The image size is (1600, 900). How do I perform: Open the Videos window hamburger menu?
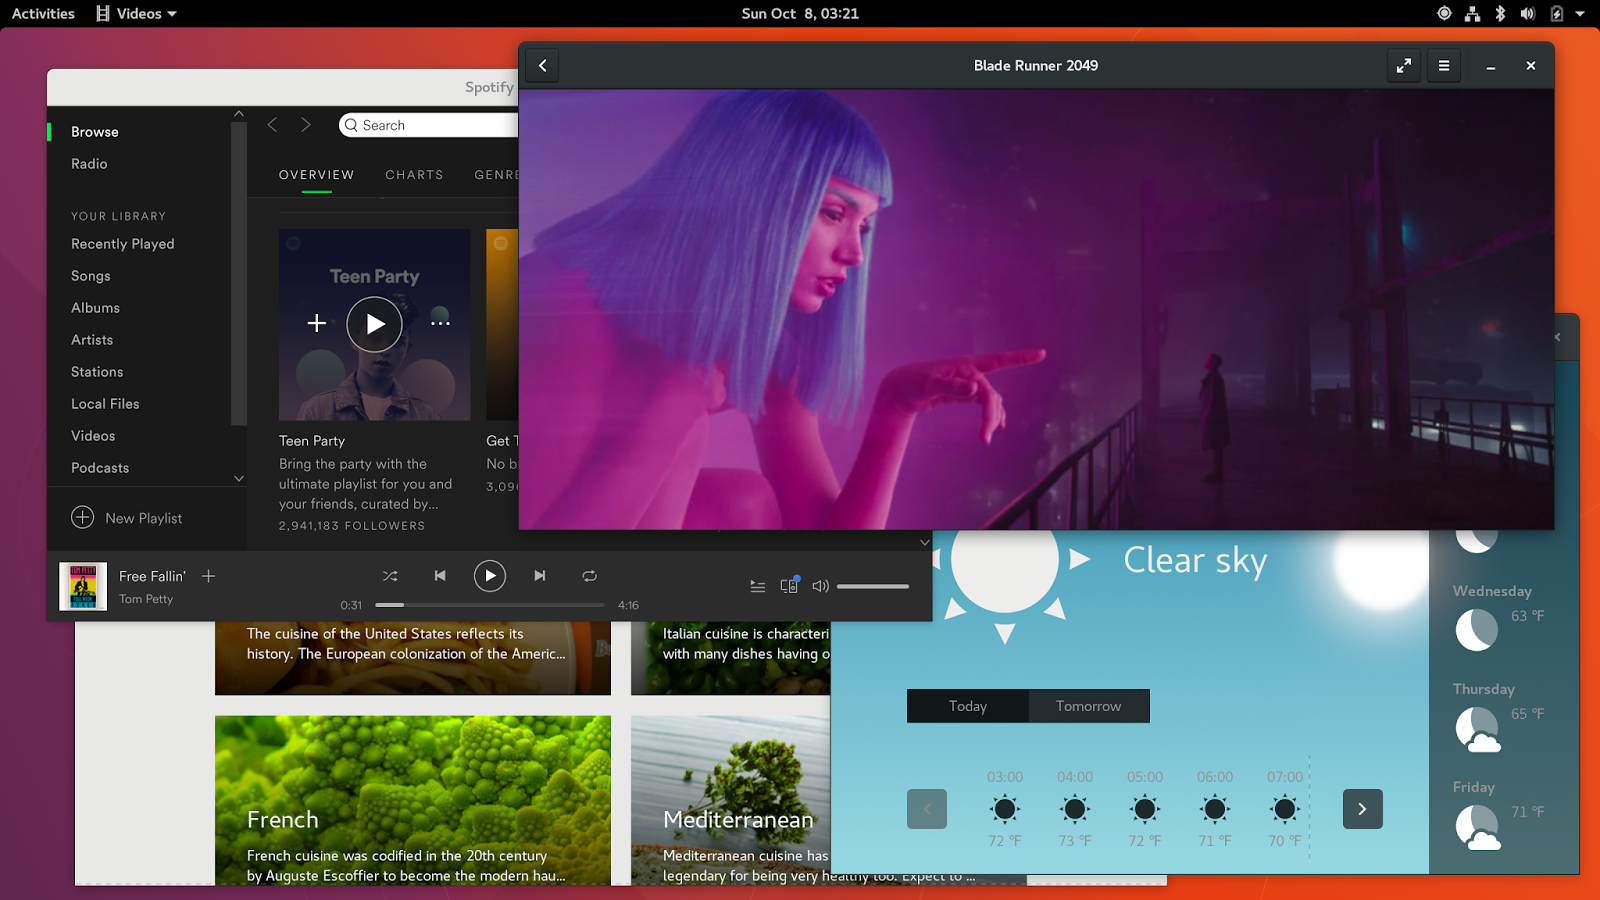1443,65
